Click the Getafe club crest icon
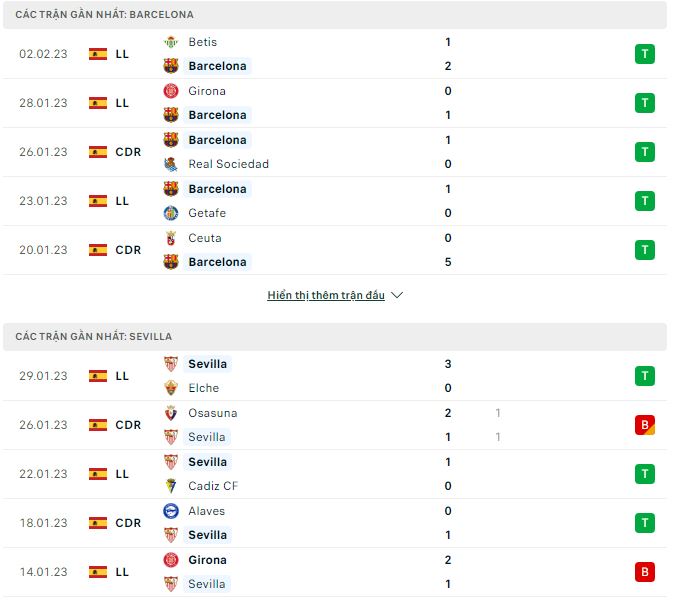Viewport: 678px width, 600px height. tap(171, 213)
